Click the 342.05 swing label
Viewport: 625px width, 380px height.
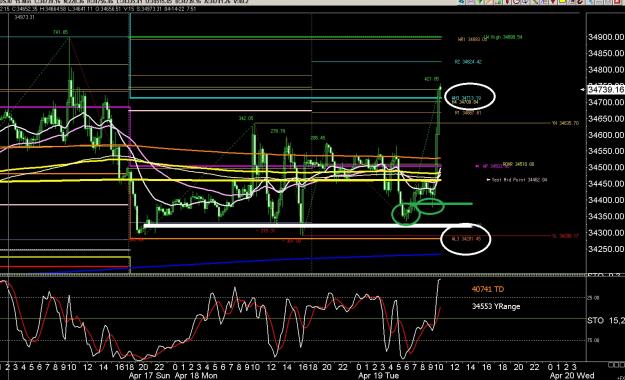click(246, 118)
